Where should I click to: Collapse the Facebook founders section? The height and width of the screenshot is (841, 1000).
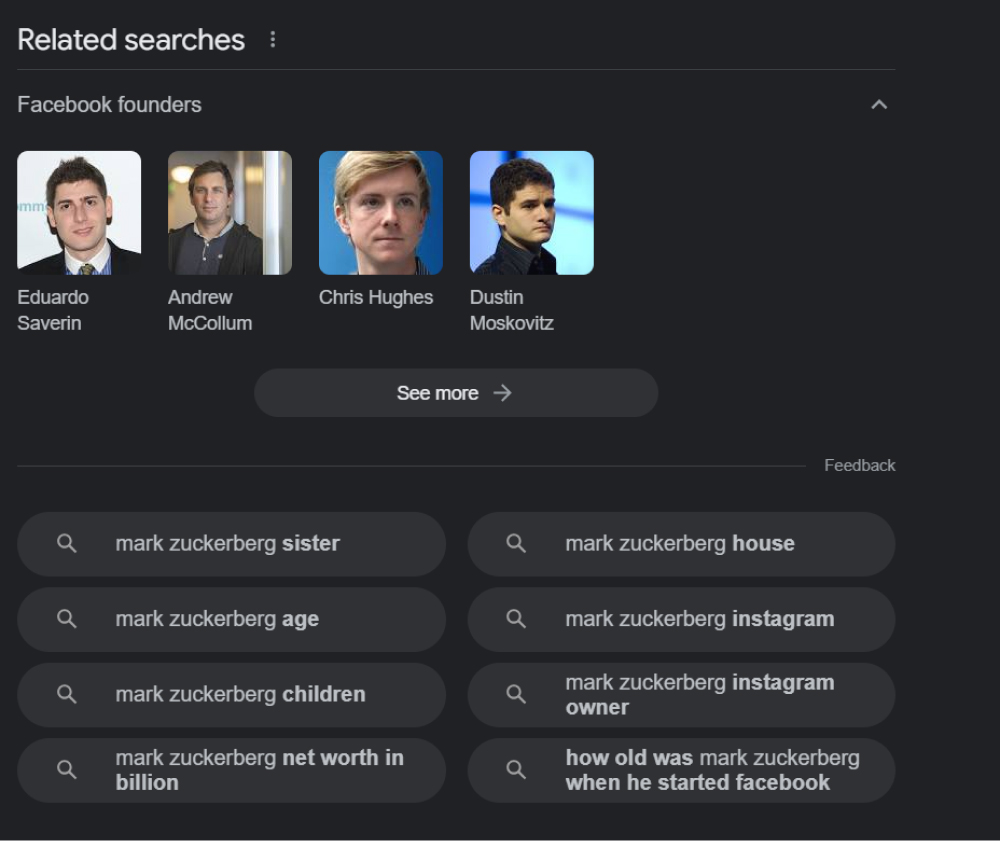tap(879, 104)
